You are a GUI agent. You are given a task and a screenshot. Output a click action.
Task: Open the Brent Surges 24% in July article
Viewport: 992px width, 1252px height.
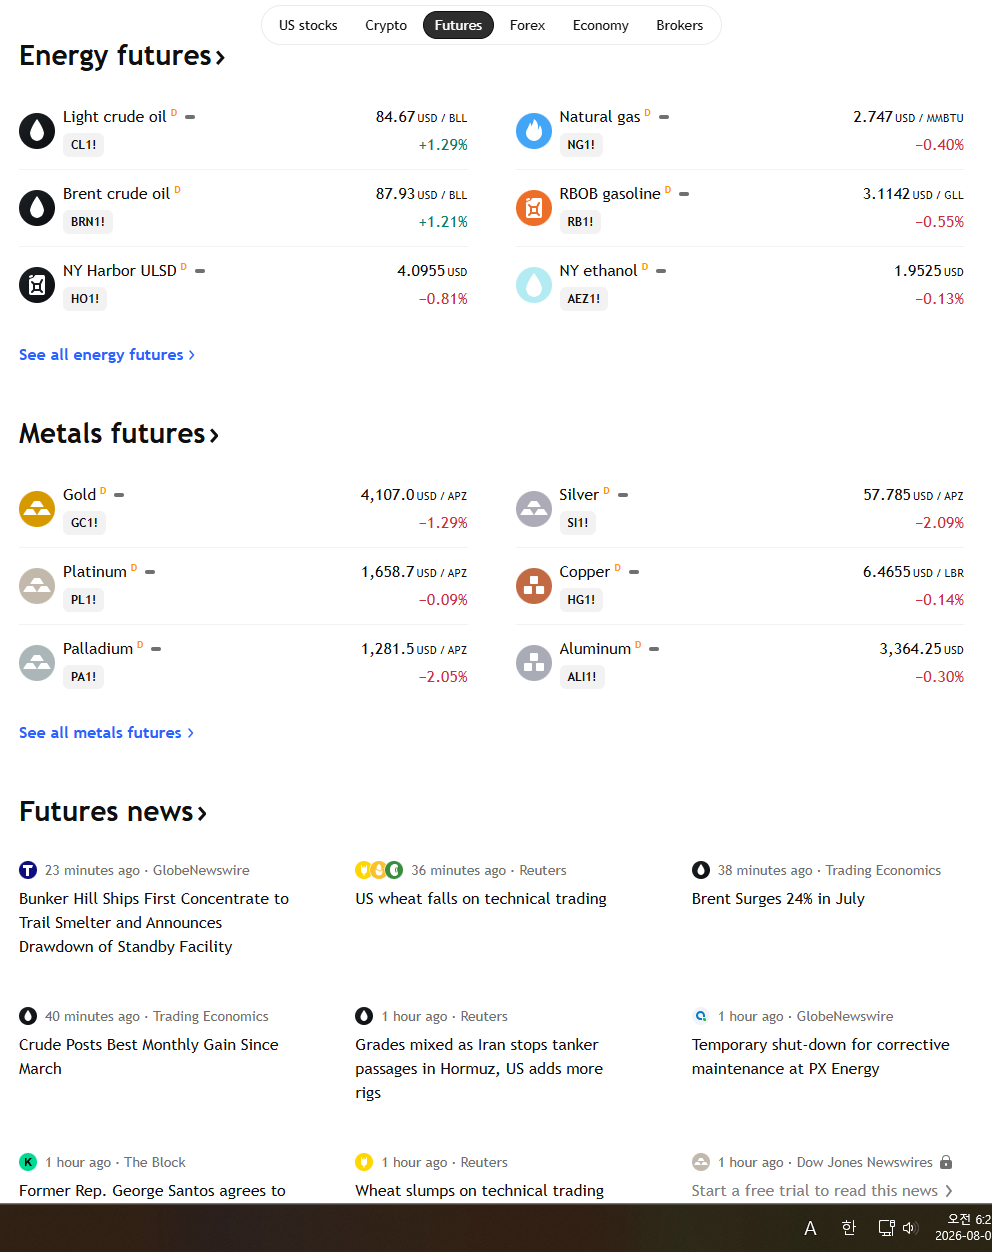778,899
